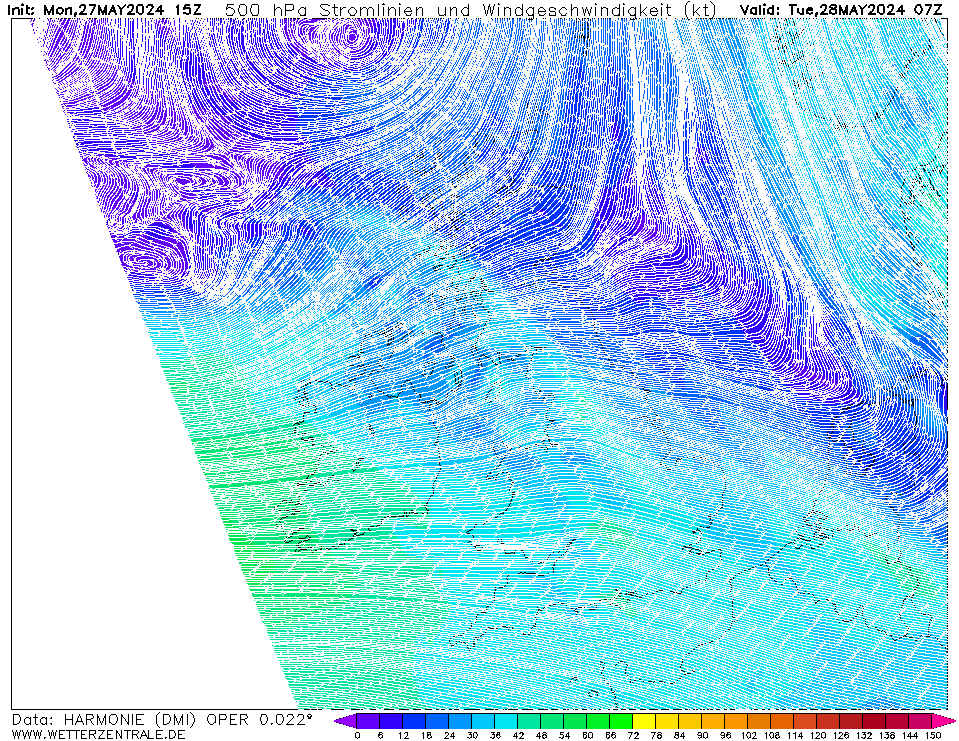Image resolution: width=959 pixels, height=741 pixels.
Task: Click the 18–24 kt legend swatch
Action: click(437, 721)
